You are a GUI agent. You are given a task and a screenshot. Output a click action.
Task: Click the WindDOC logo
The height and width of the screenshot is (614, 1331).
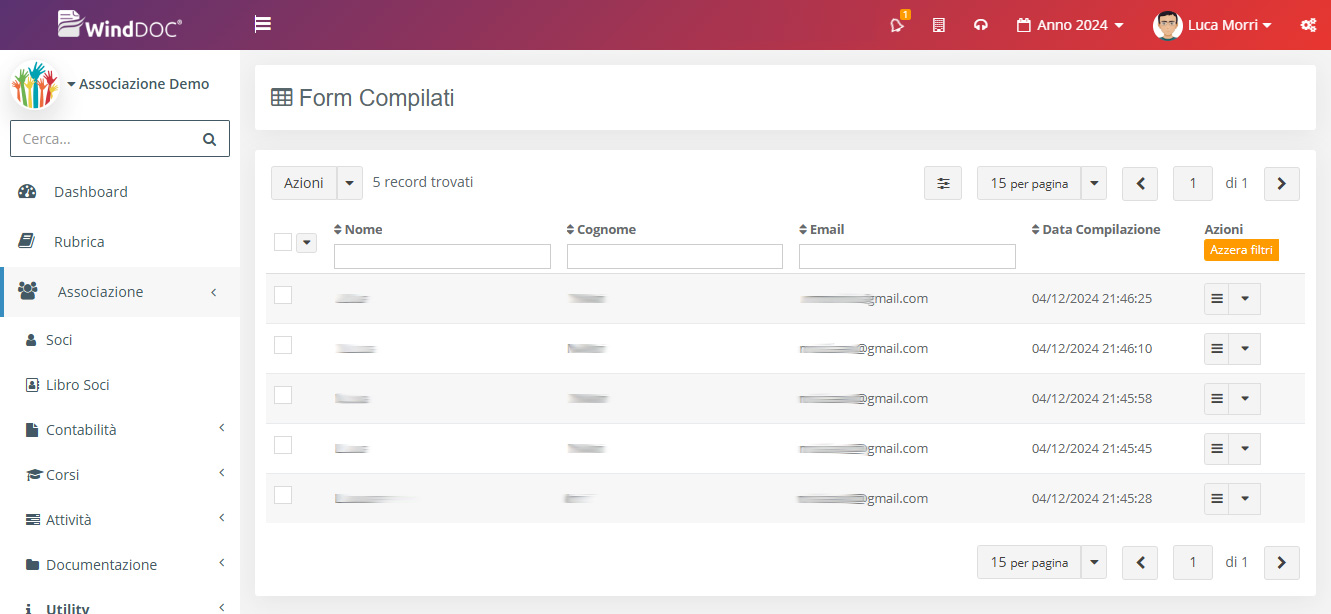pos(120,24)
